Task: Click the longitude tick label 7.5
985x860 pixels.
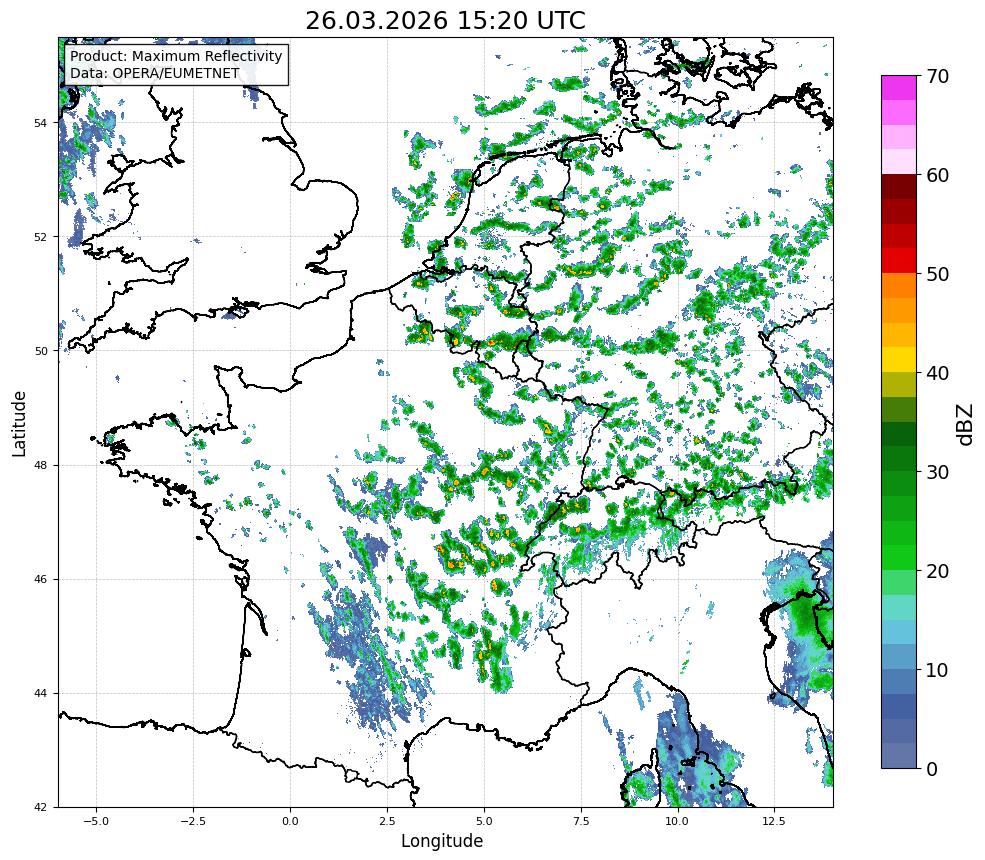Action: point(581,821)
